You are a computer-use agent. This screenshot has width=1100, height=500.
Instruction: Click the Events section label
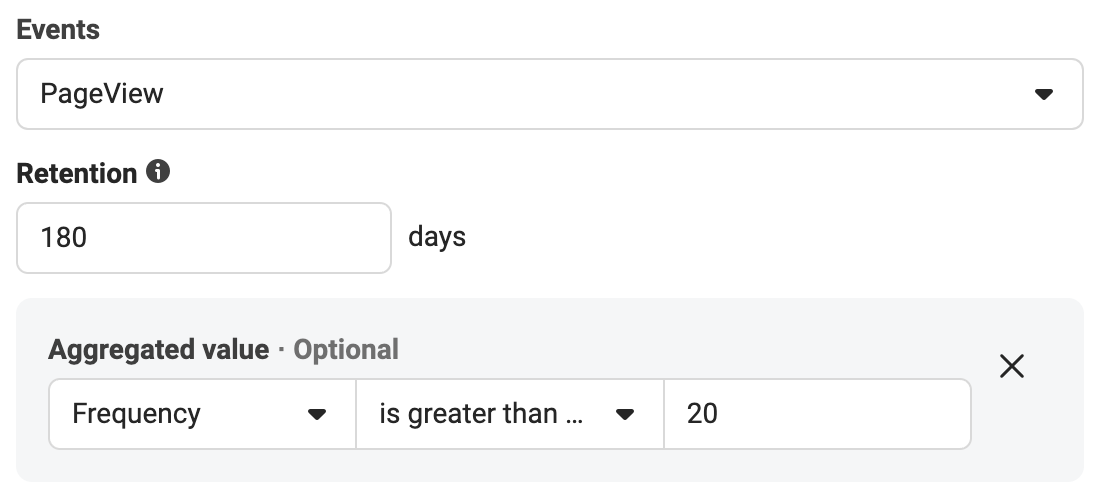point(58,29)
